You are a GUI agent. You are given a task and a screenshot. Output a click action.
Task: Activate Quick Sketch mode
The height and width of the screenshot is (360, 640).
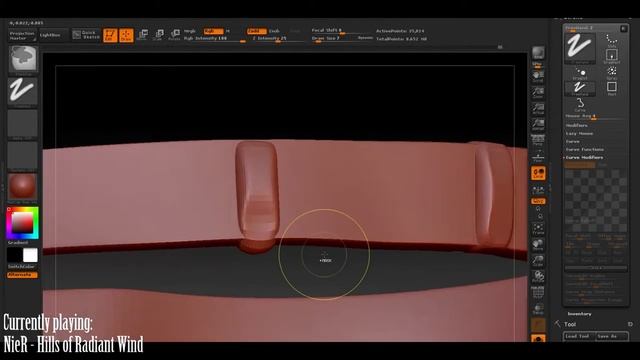click(x=86, y=35)
